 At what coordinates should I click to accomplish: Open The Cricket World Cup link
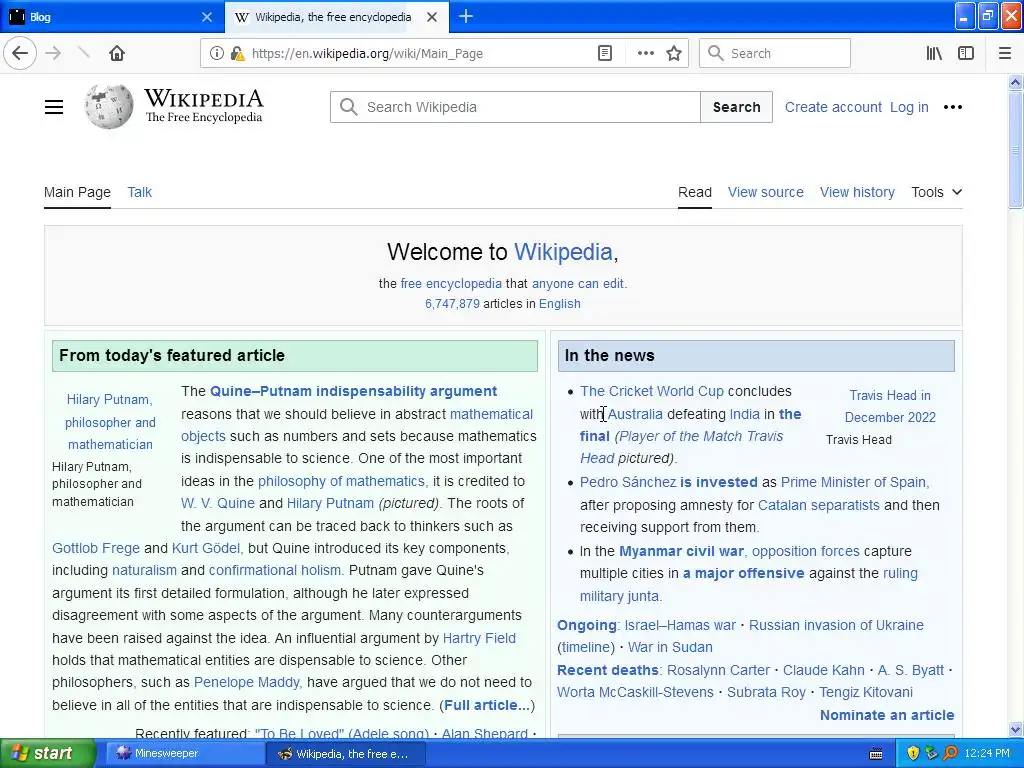coord(652,391)
